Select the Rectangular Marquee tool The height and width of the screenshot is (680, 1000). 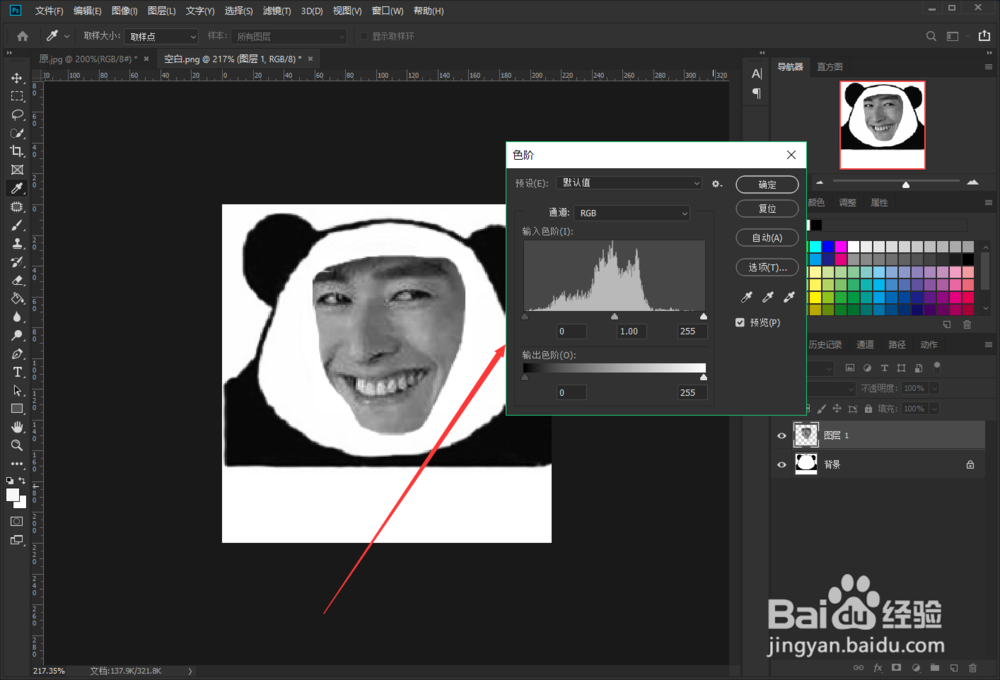coord(17,96)
